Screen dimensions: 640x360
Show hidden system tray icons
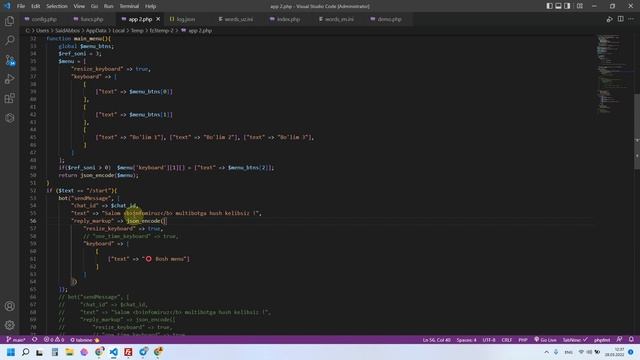pyautogui.click(x=547, y=352)
